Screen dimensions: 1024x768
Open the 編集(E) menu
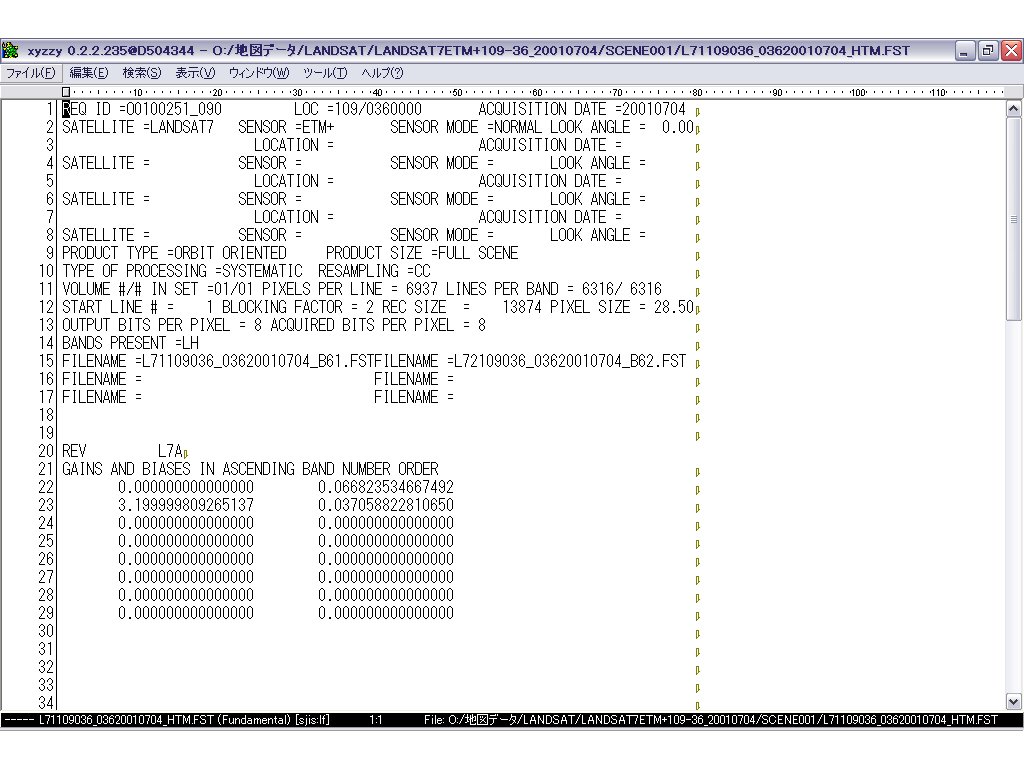89,73
